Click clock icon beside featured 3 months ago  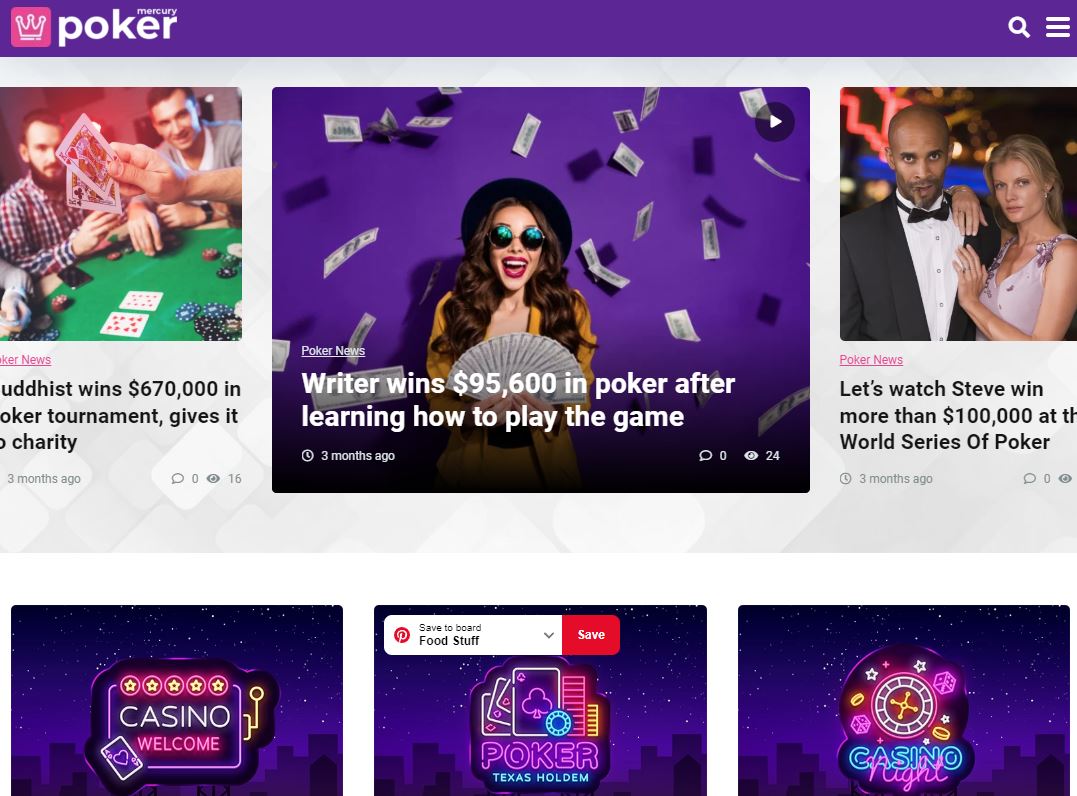[308, 455]
